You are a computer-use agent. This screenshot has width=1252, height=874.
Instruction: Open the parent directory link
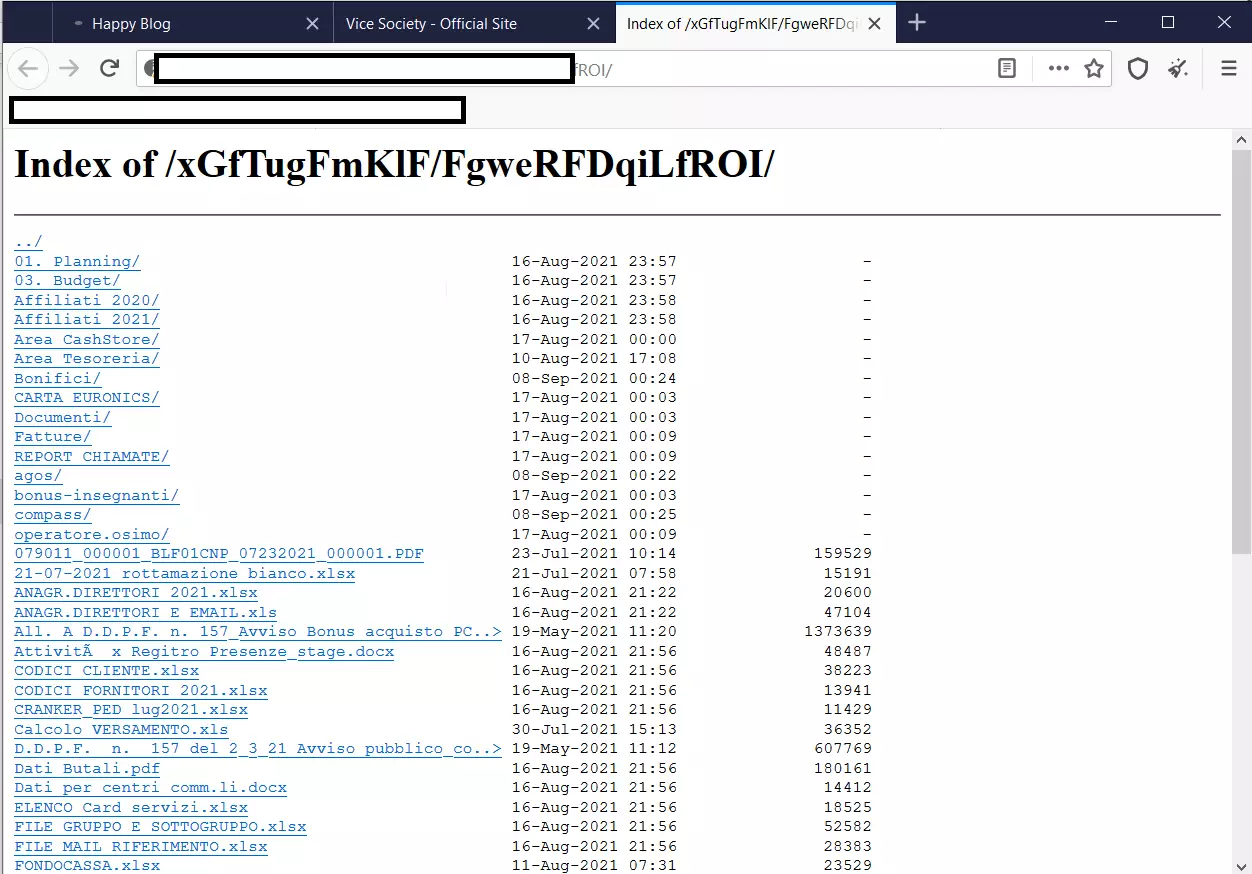pyautogui.click(x=26, y=241)
